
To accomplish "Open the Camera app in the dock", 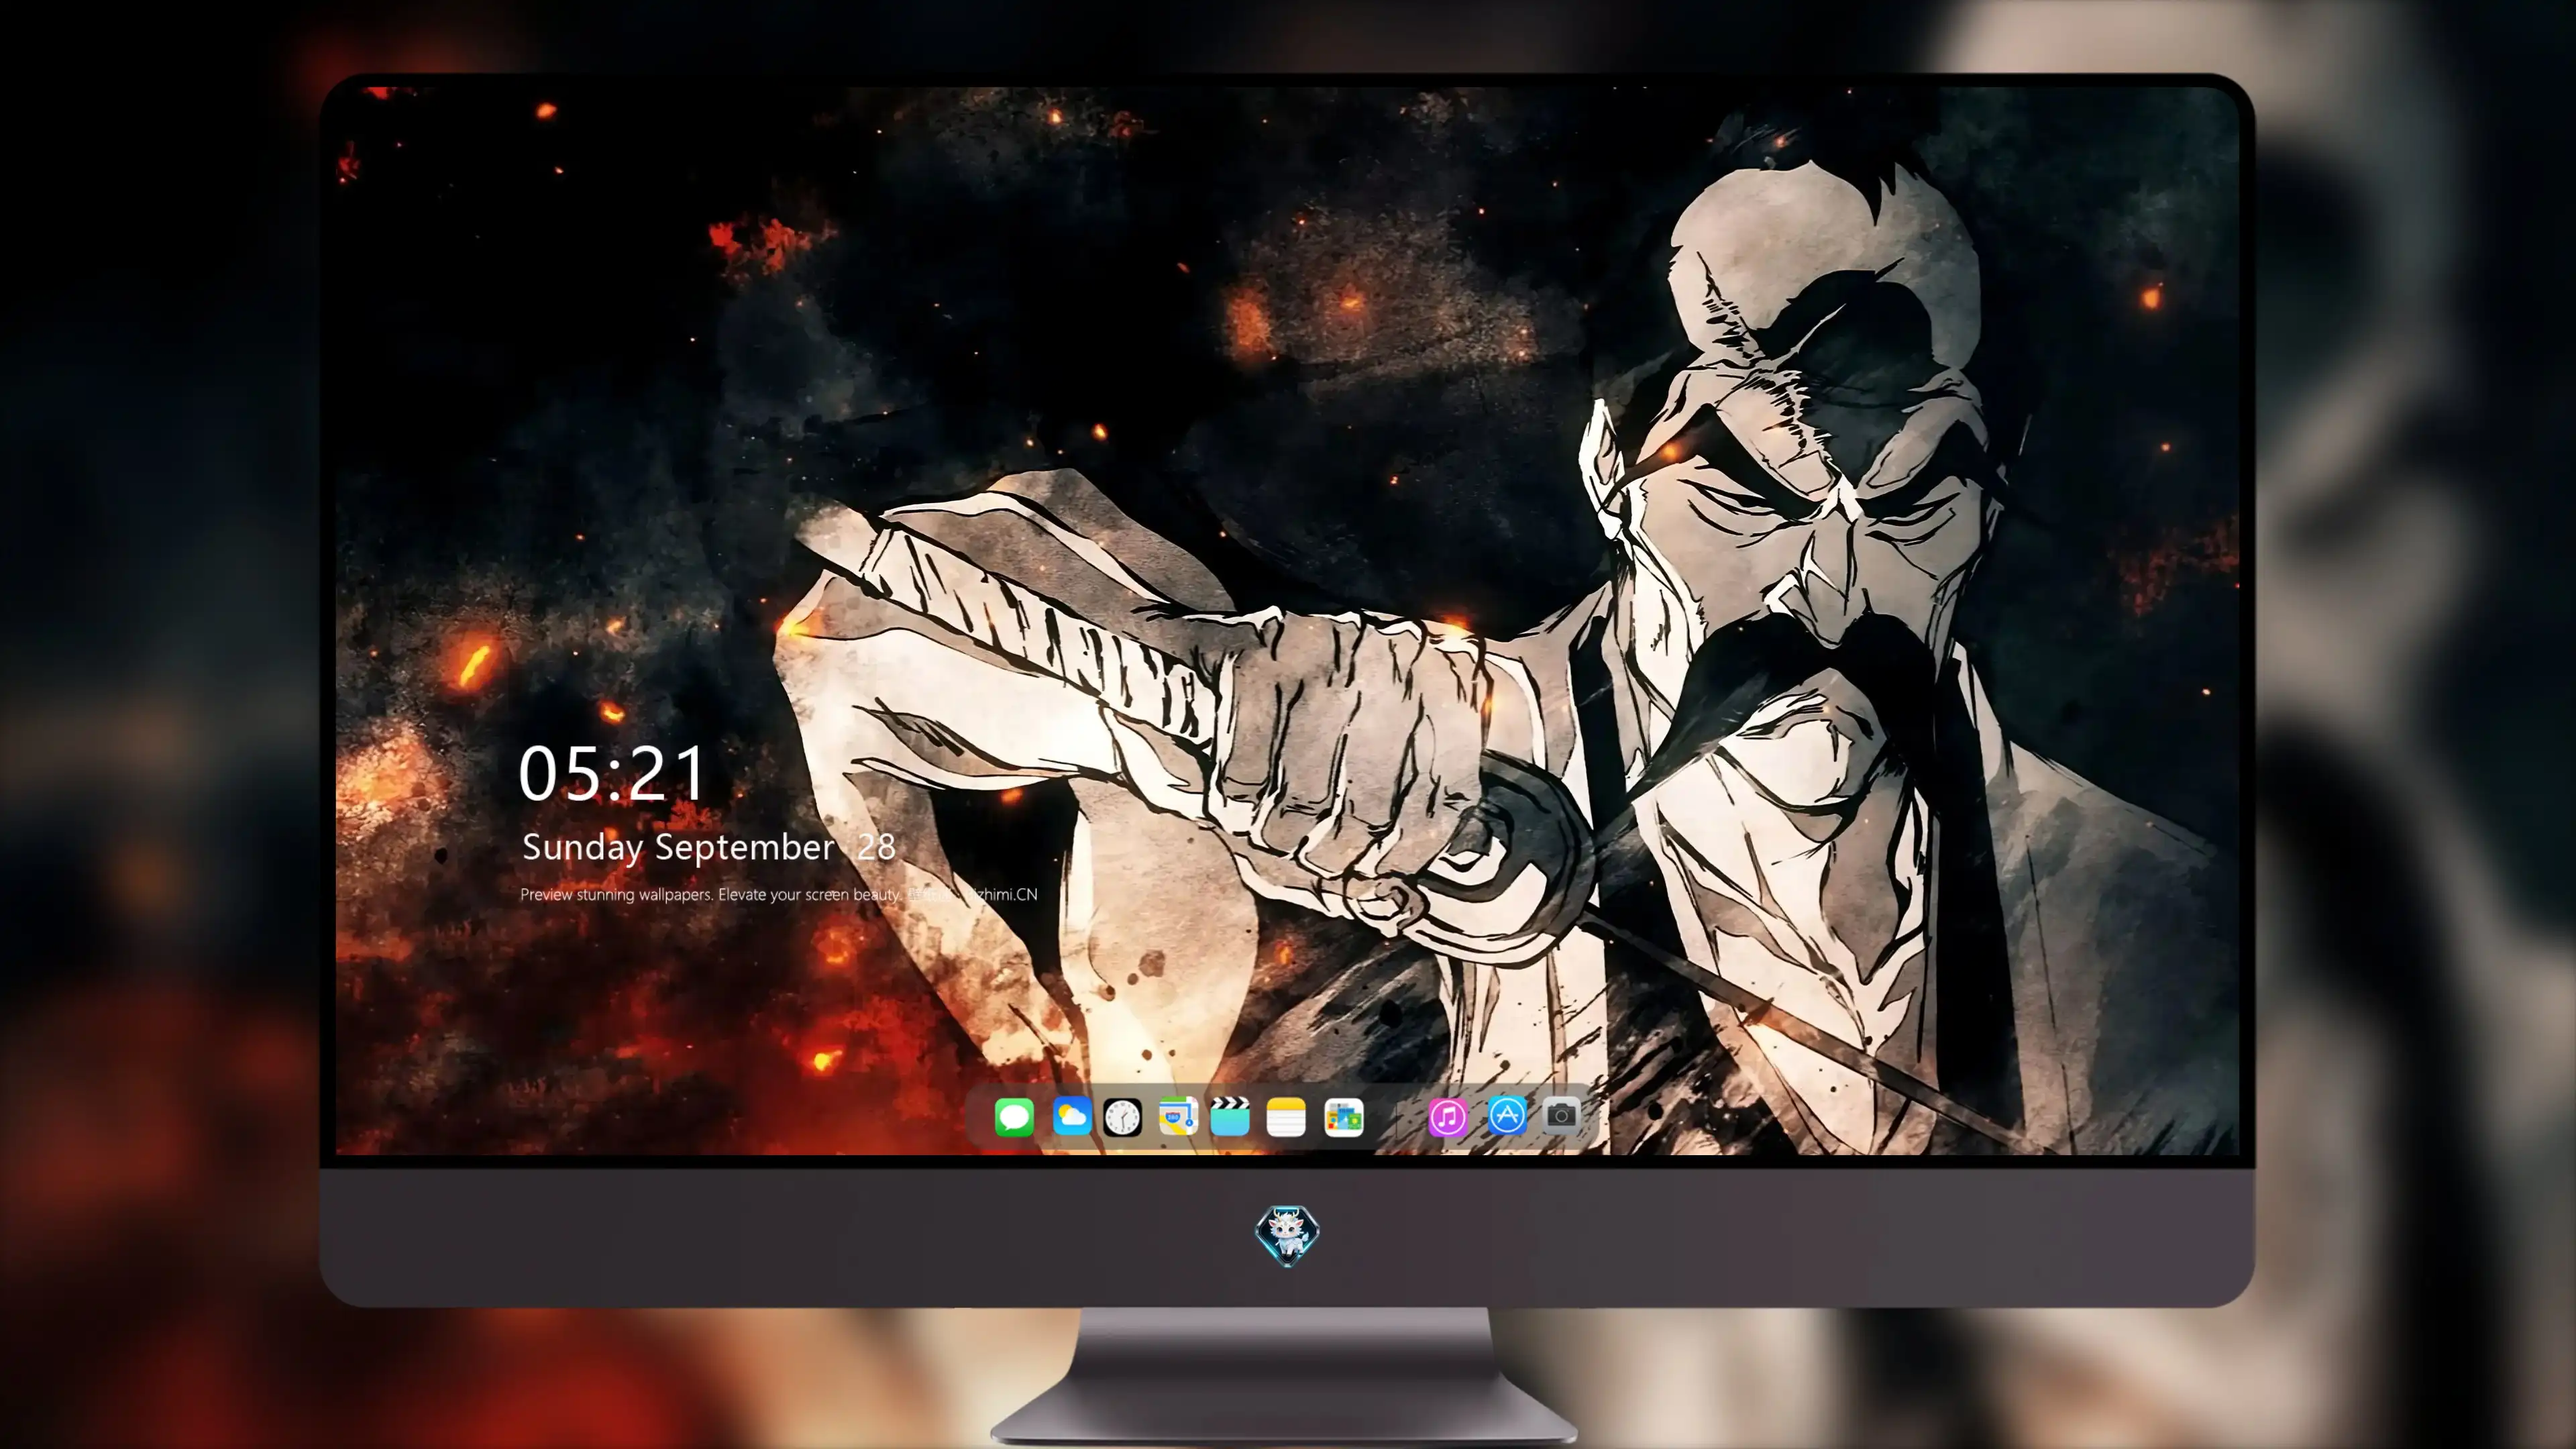I will click(1561, 1116).
